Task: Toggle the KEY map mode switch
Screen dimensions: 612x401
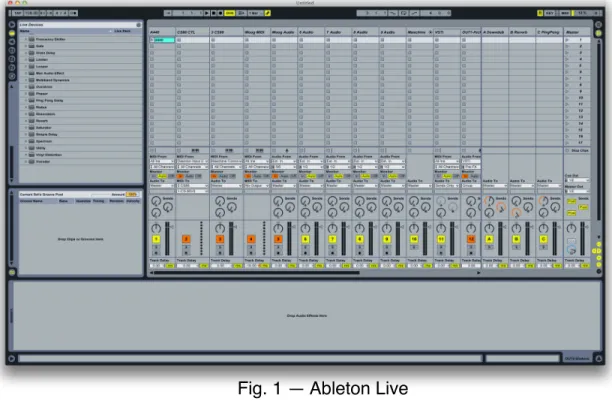Action: click(550, 13)
